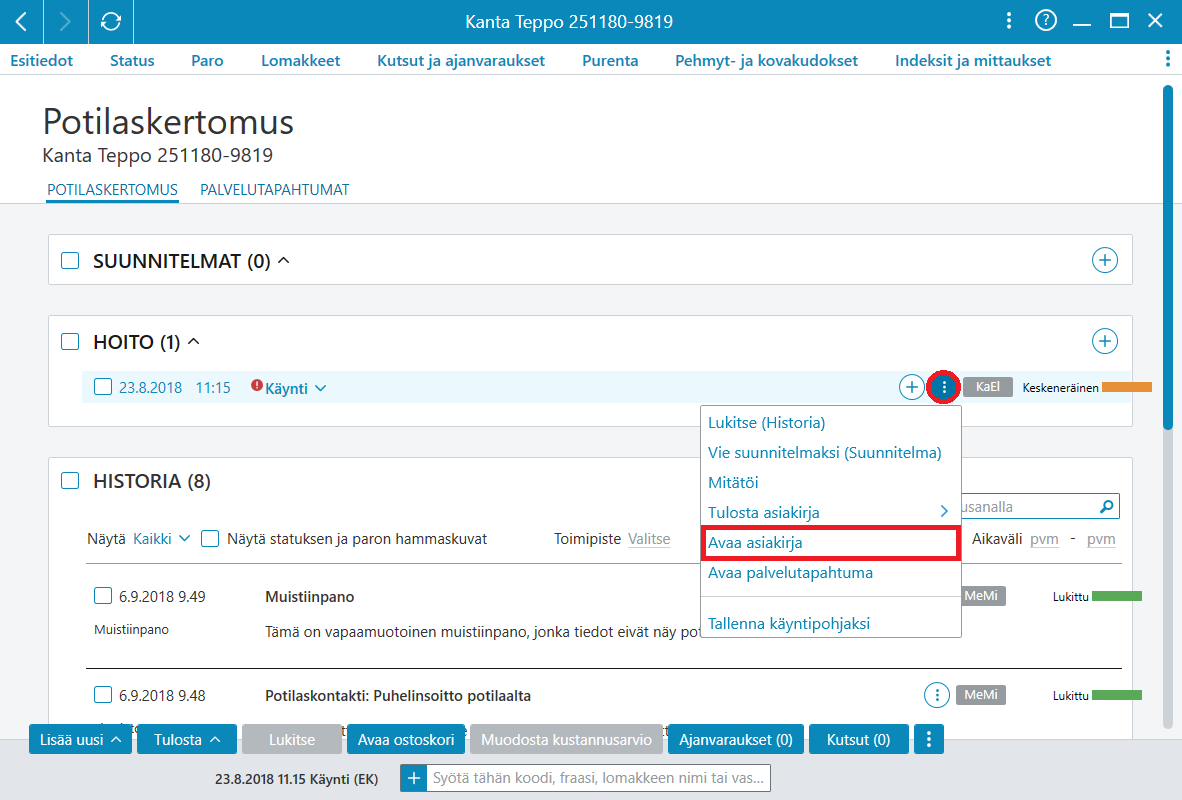Tick the HOITO section checkbox

pos(70,342)
